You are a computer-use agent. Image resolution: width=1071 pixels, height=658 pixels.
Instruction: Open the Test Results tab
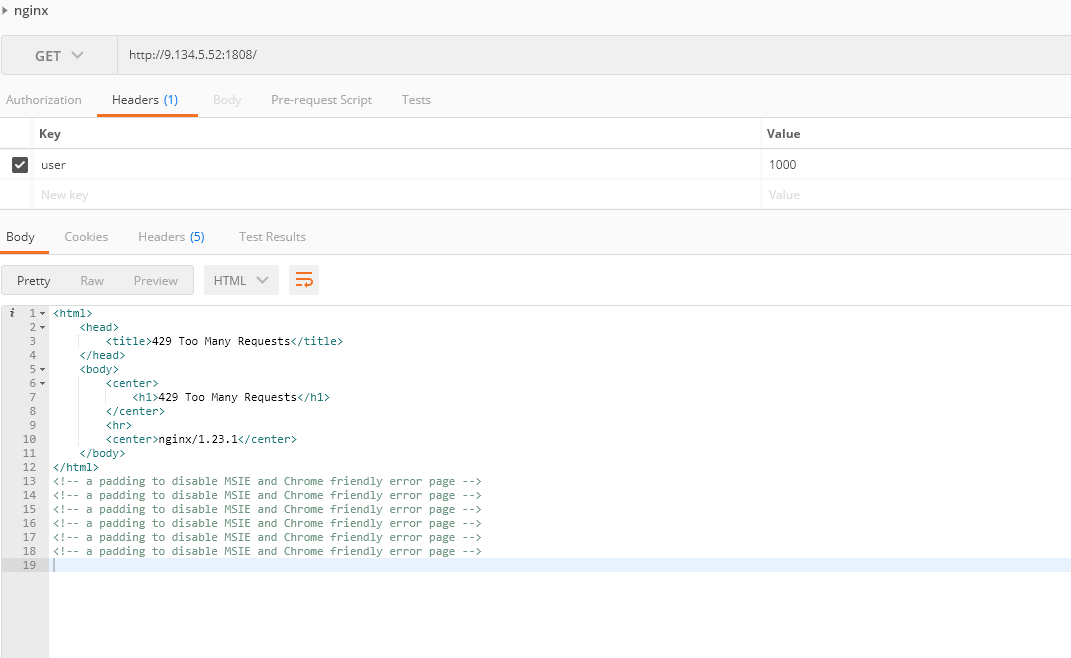tap(272, 237)
